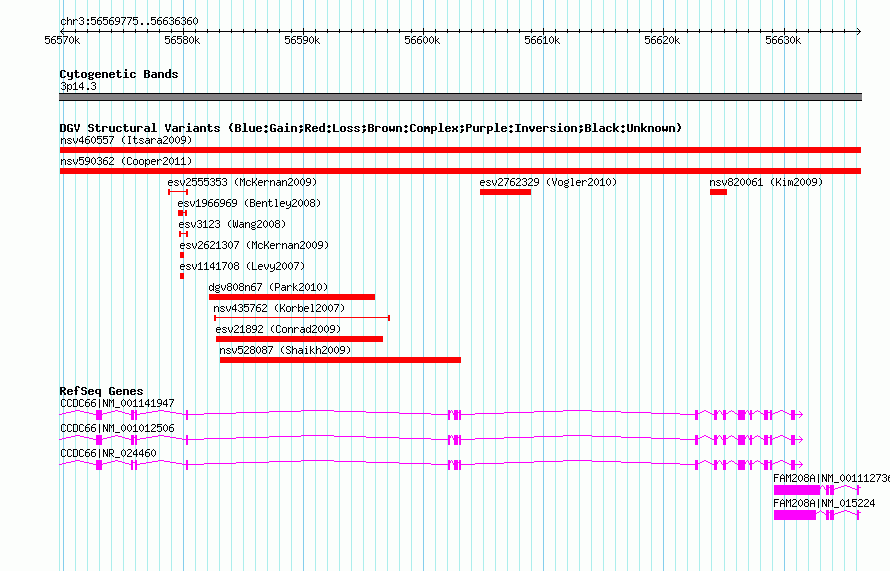
Task: Select the thin nsv435762 interval line
Action: pyautogui.click(x=302, y=318)
